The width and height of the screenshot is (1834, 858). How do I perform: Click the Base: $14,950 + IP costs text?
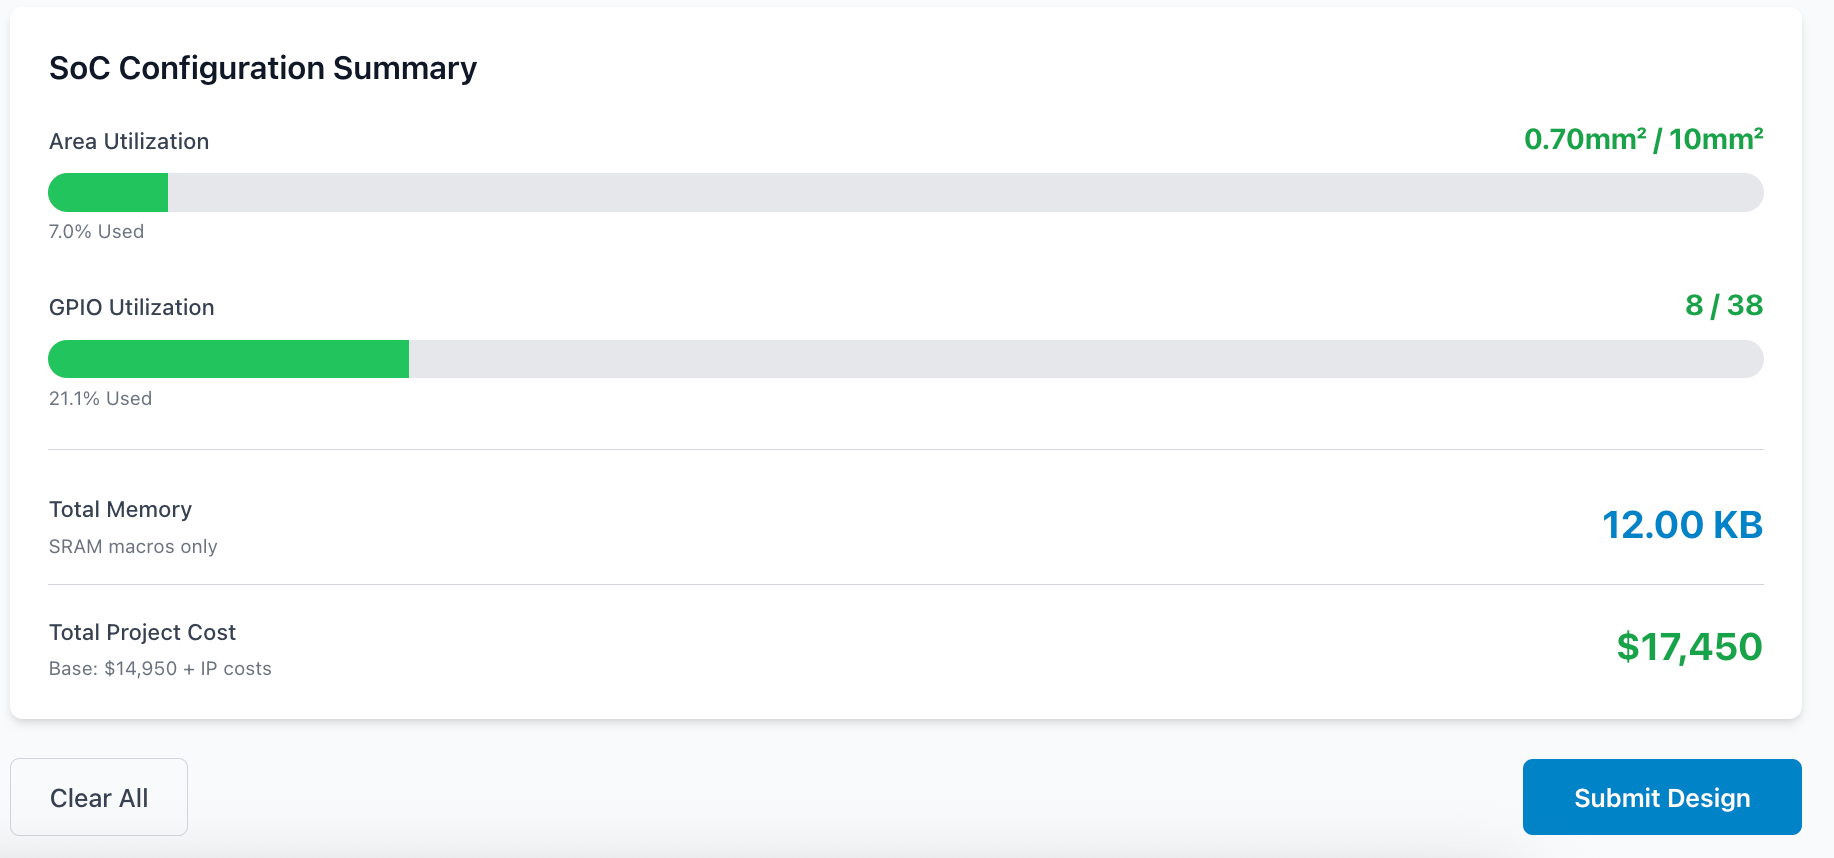click(159, 668)
